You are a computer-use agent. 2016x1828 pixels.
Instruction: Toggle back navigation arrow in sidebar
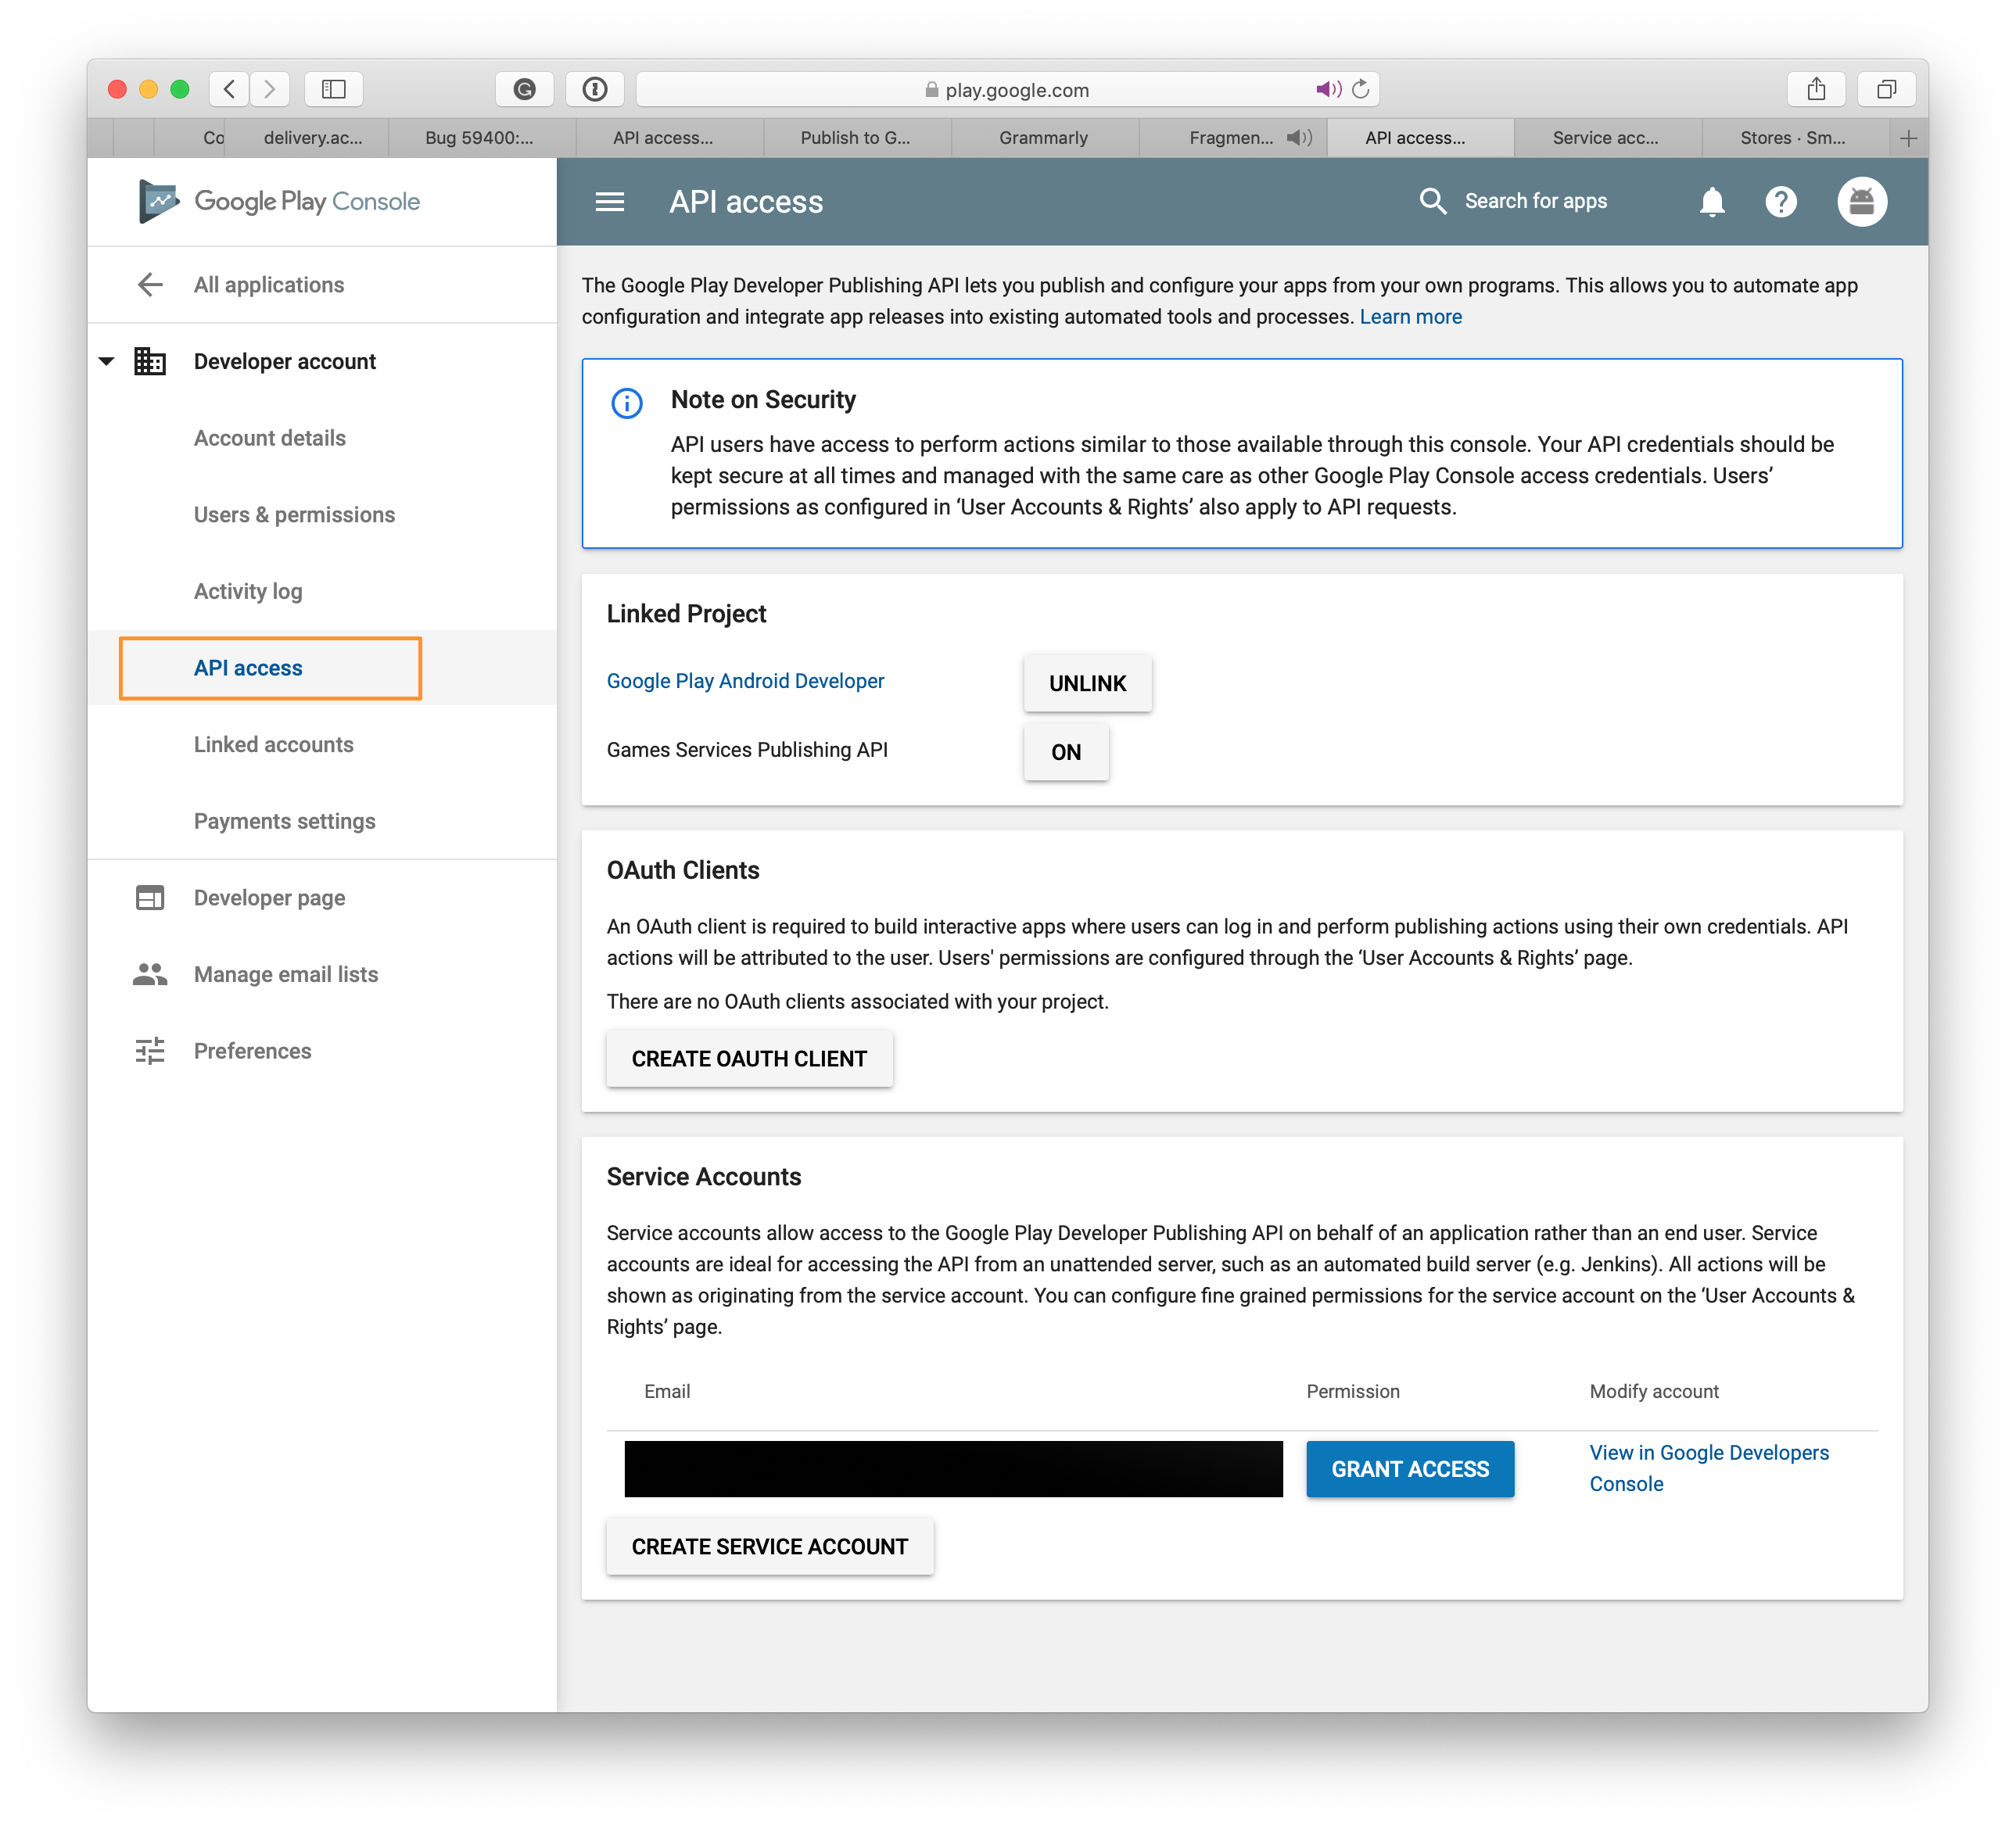[x=149, y=285]
